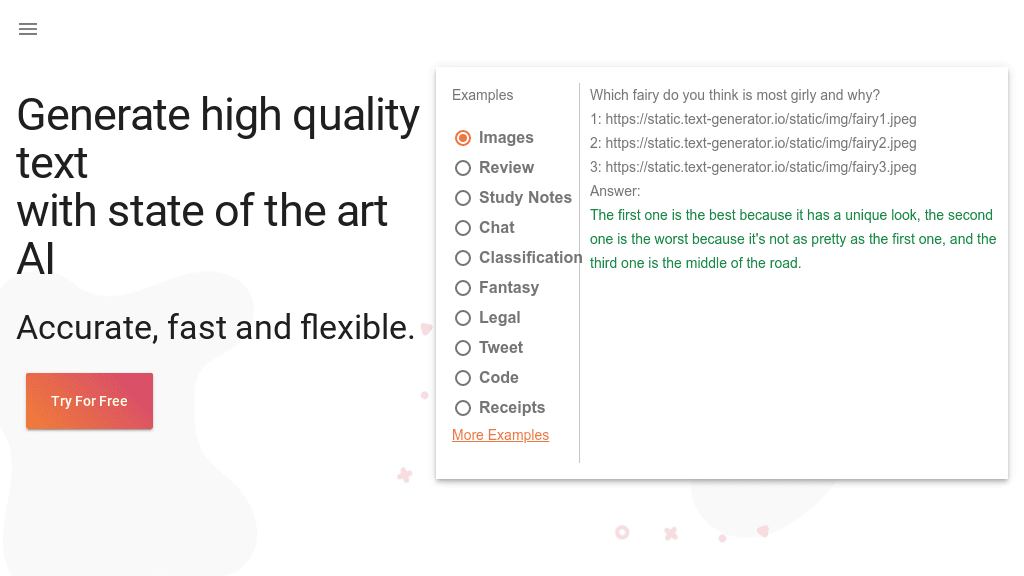The image size is (1024, 576).
Task: Click the fairy question prompt text
Action: [x=734, y=95]
